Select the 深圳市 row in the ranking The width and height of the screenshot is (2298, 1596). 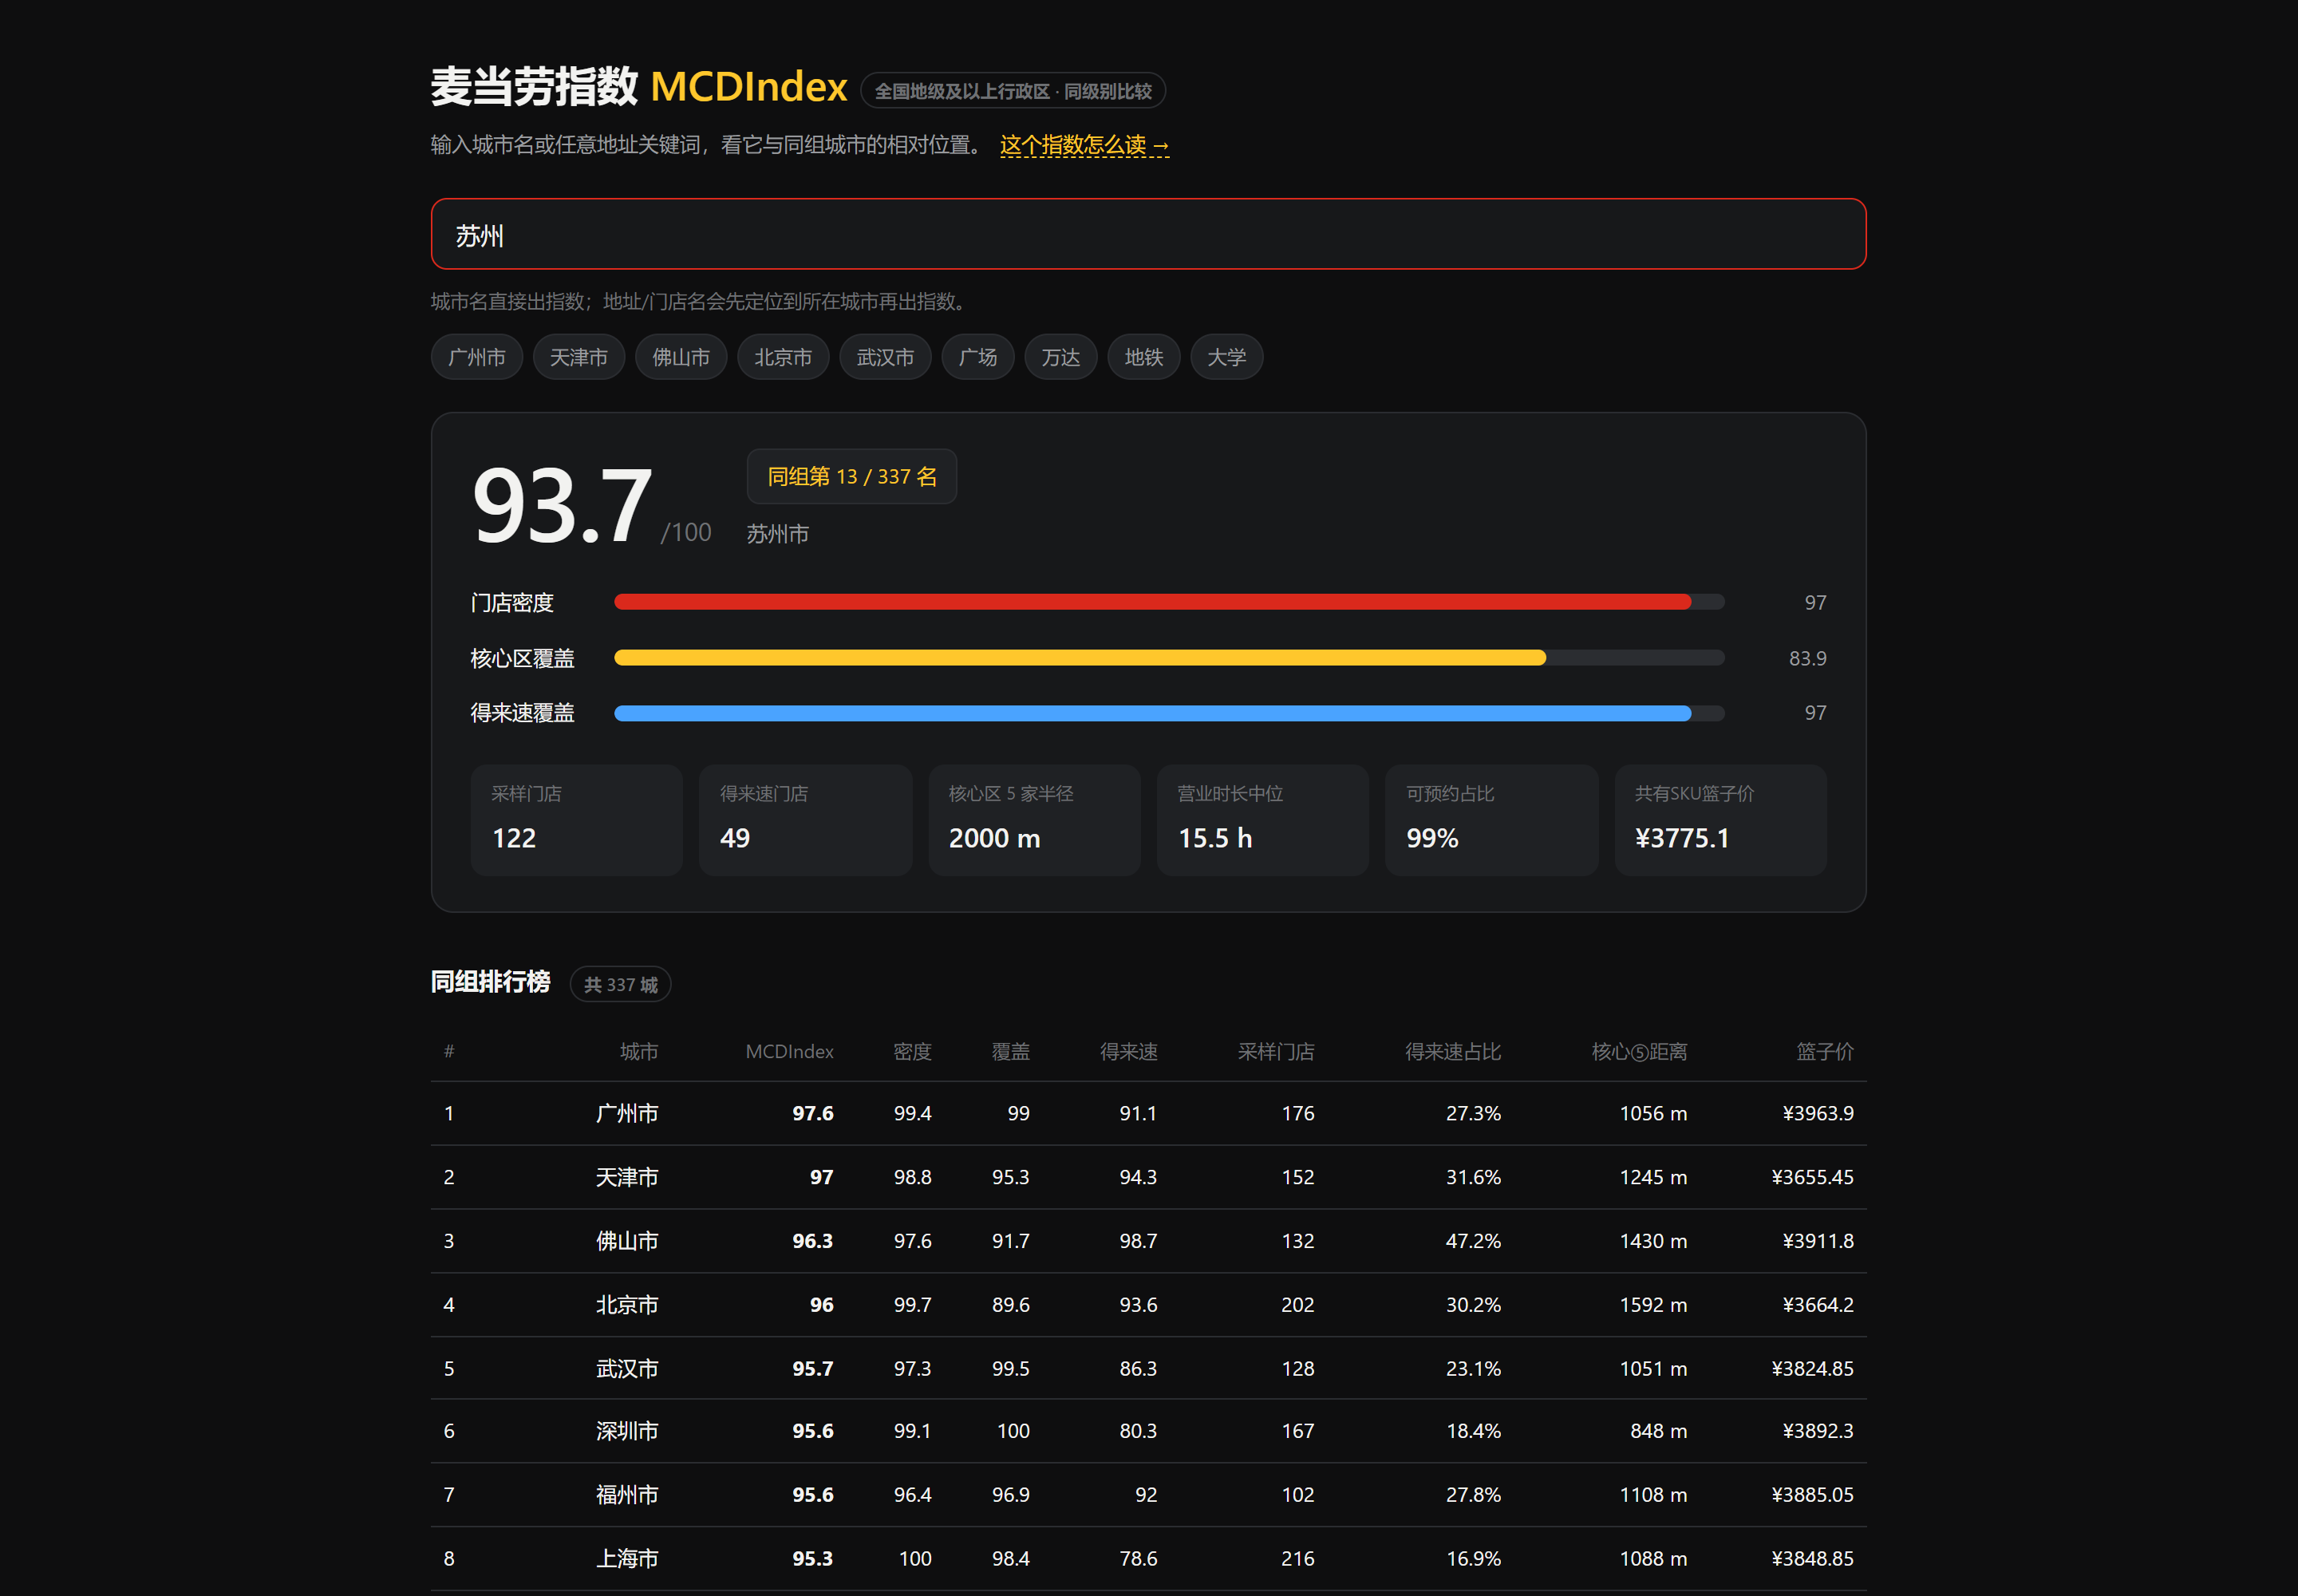click(1148, 1431)
